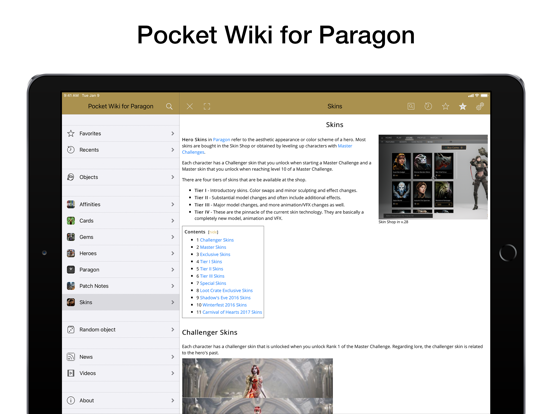Click the Favorites star icon in sidebar
552x414 pixels.
71,133
